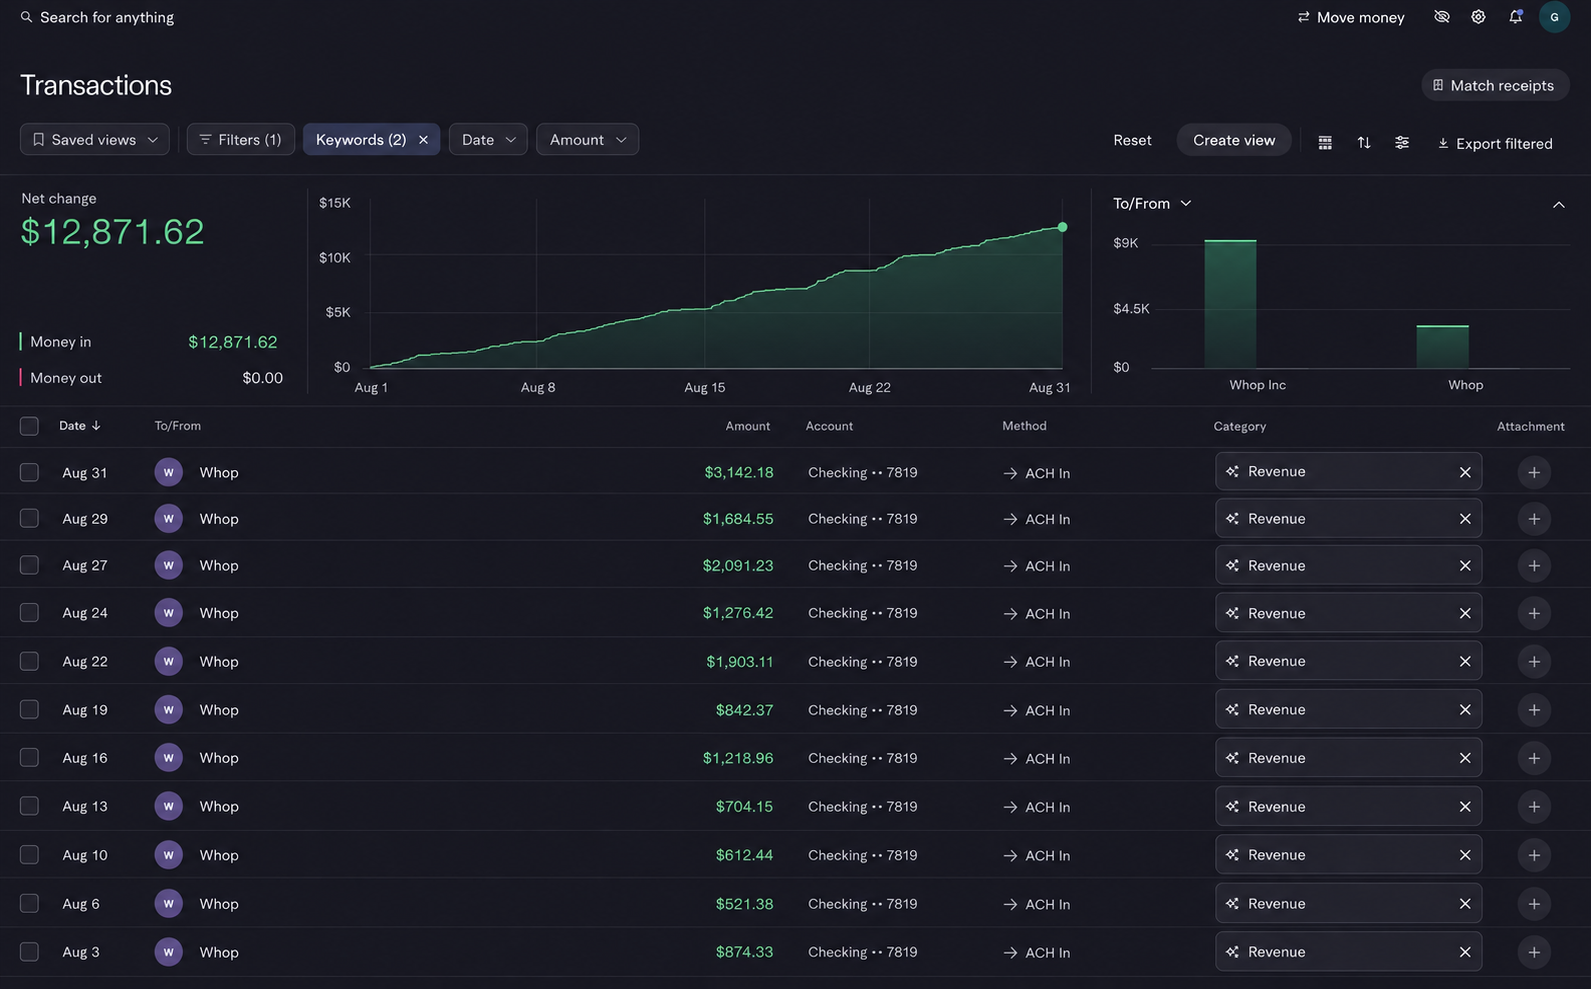Open sort arrows icon
Screen dimensions: 1591x989
(x=1364, y=143)
